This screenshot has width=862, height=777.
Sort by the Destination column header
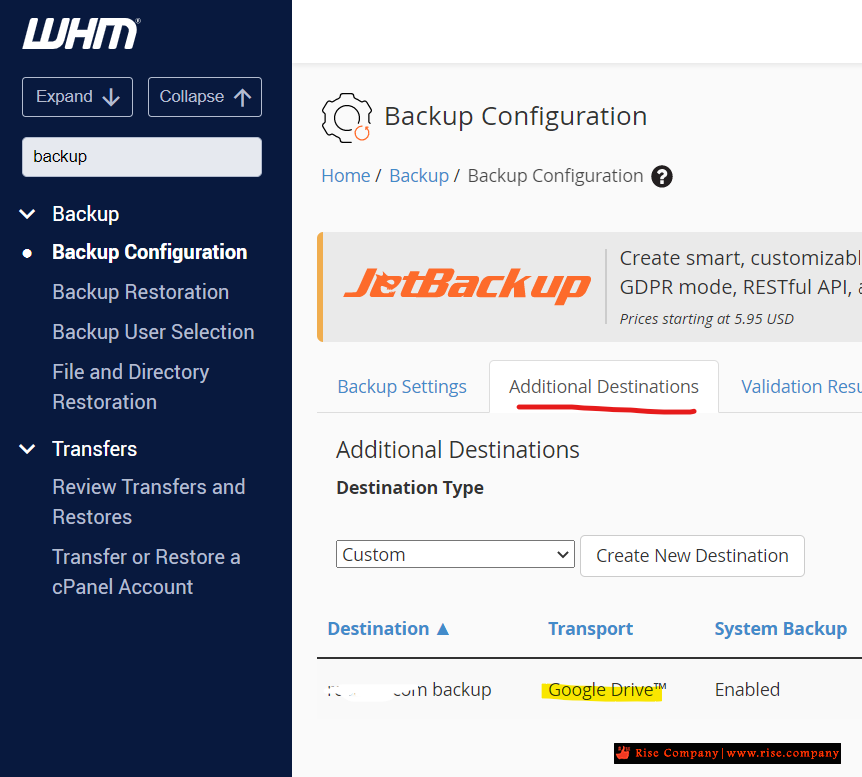pos(388,629)
